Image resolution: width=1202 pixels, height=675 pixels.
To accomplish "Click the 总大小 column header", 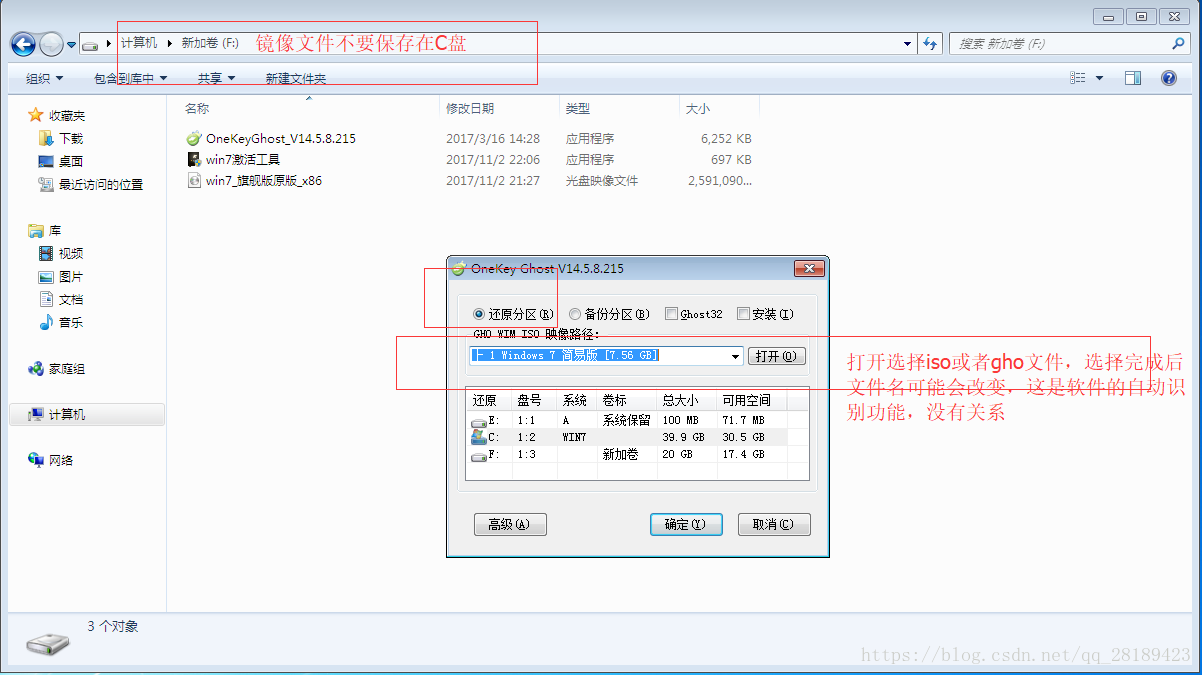I will point(687,400).
